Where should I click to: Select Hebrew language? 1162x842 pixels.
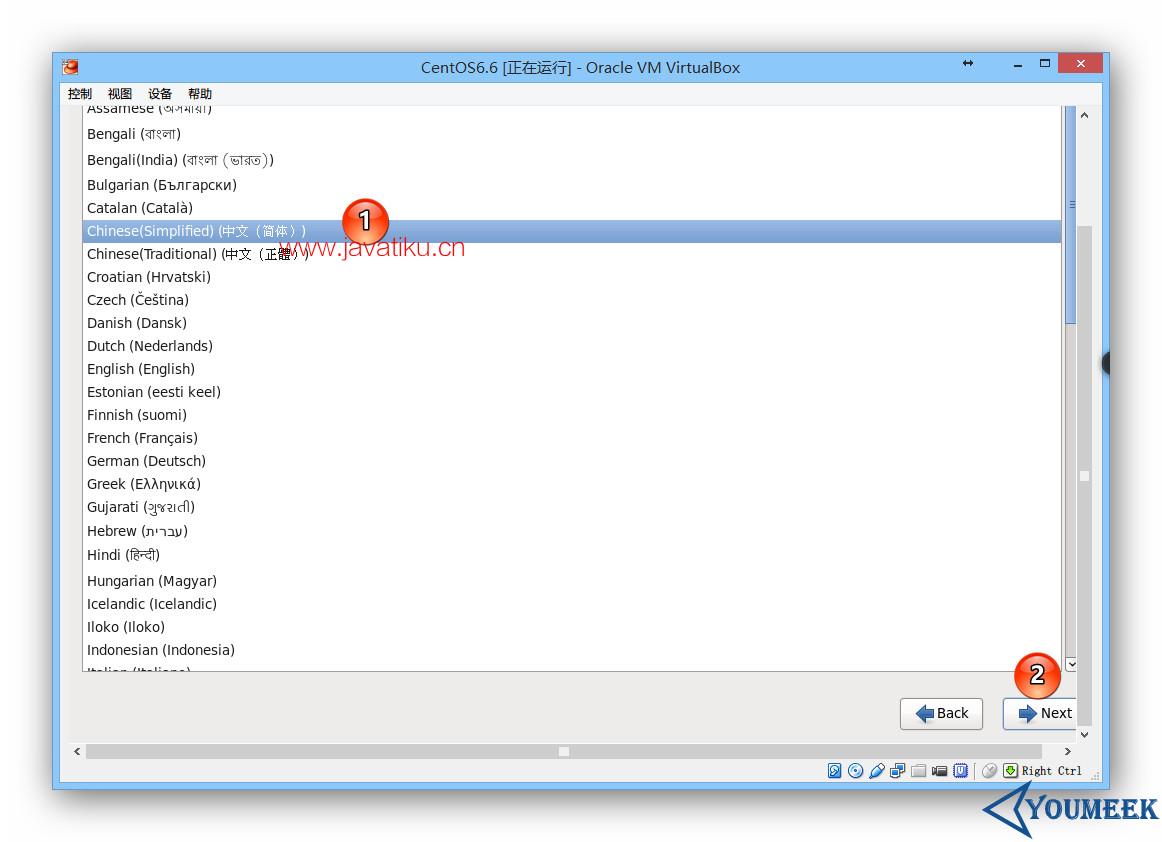(x=571, y=531)
